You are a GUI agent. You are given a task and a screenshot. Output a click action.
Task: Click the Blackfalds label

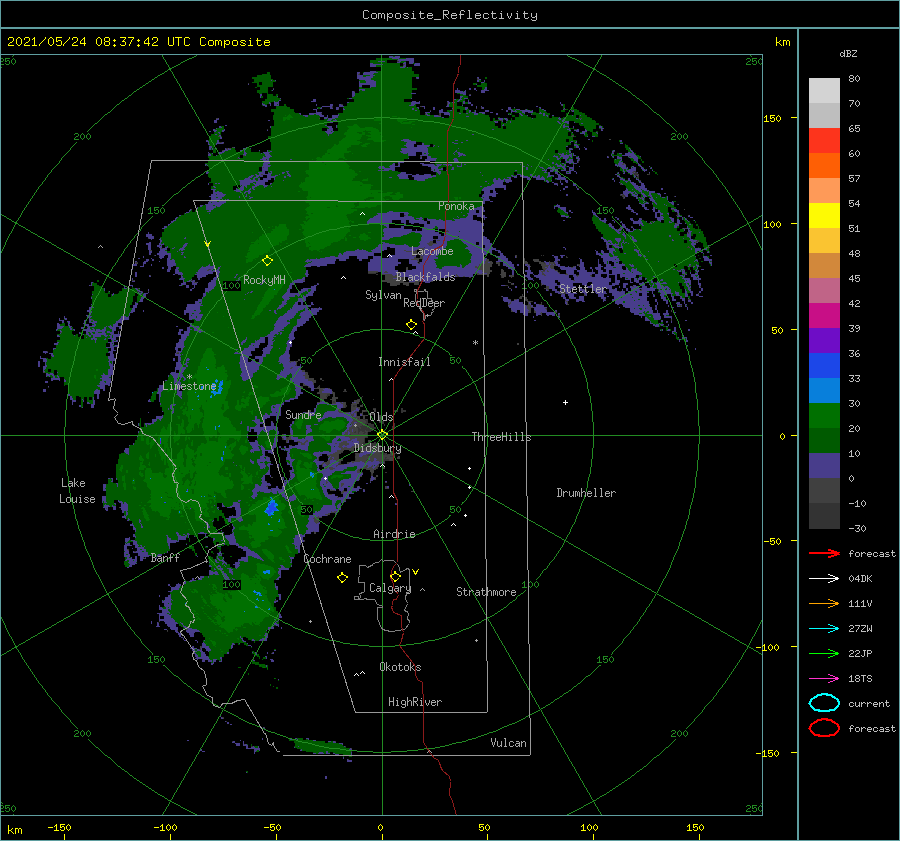pyautogui.click(x=425, y=277)
